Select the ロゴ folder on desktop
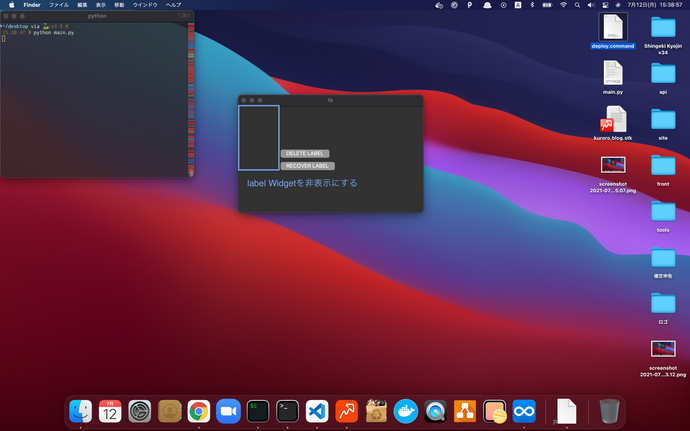690x431 pixels. pos(663,307)
